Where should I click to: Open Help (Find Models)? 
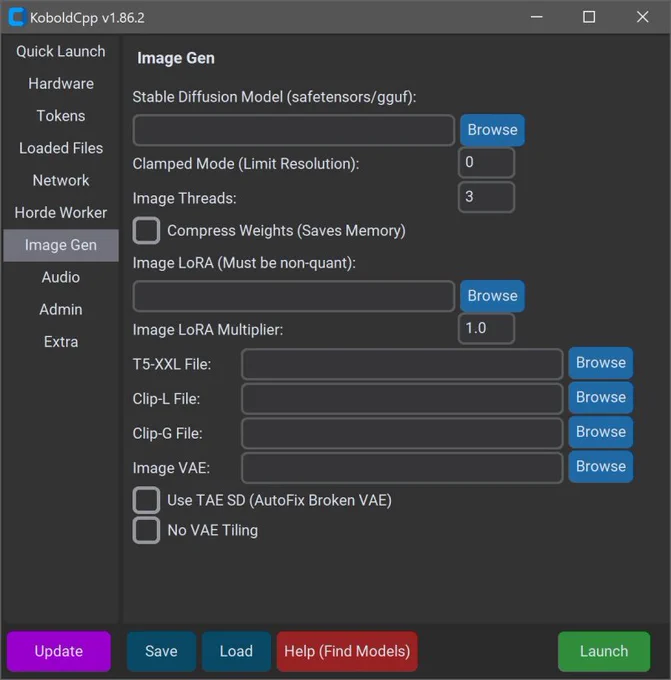pyautogui.click(x=347, y=651)
